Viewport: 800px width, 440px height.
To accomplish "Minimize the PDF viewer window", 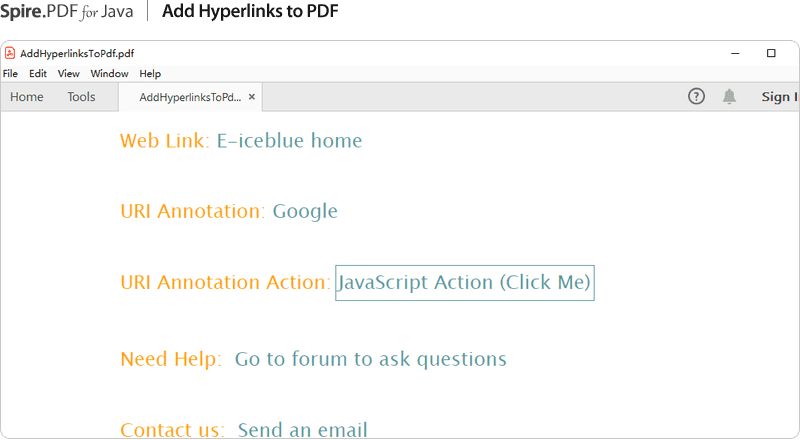I will (x=735, y=53).
